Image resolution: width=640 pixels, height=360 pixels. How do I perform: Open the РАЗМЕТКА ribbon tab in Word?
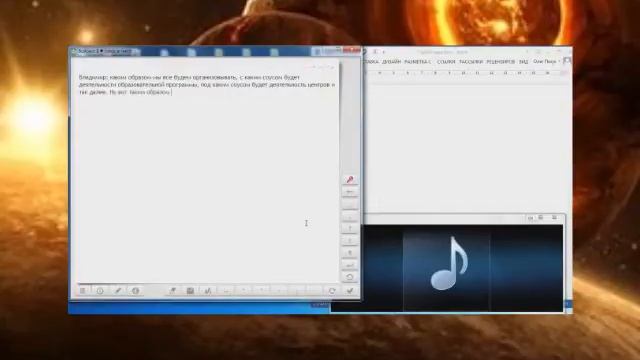tap(418, 62)
